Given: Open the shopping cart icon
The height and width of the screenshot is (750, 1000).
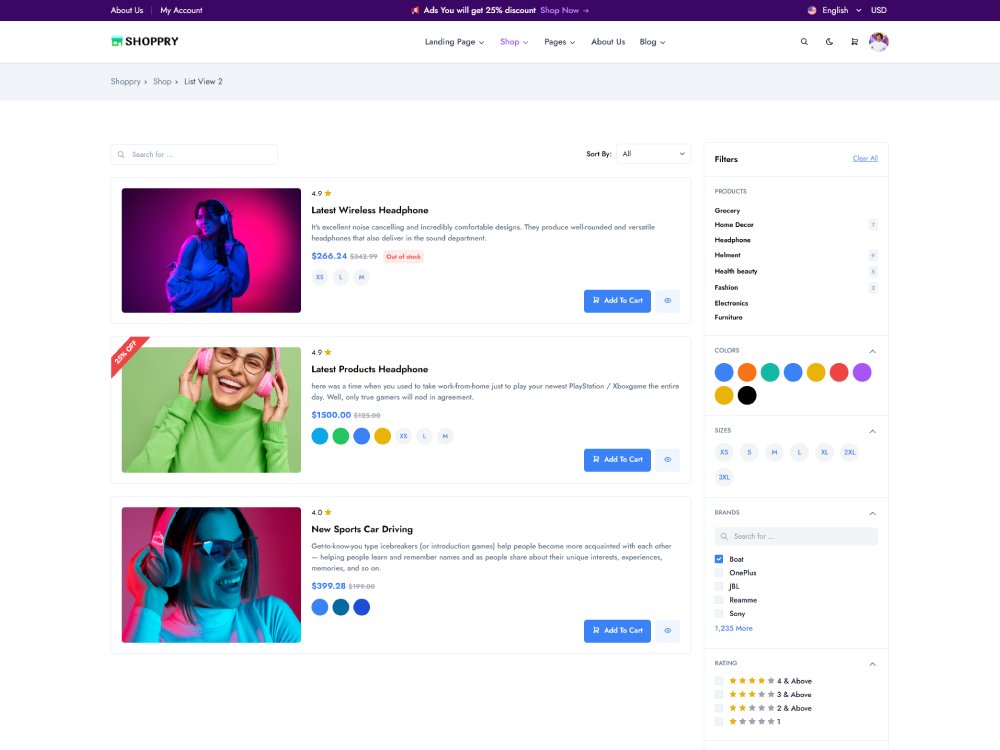Looking at the screenshot, I should (x=854, y=42).
